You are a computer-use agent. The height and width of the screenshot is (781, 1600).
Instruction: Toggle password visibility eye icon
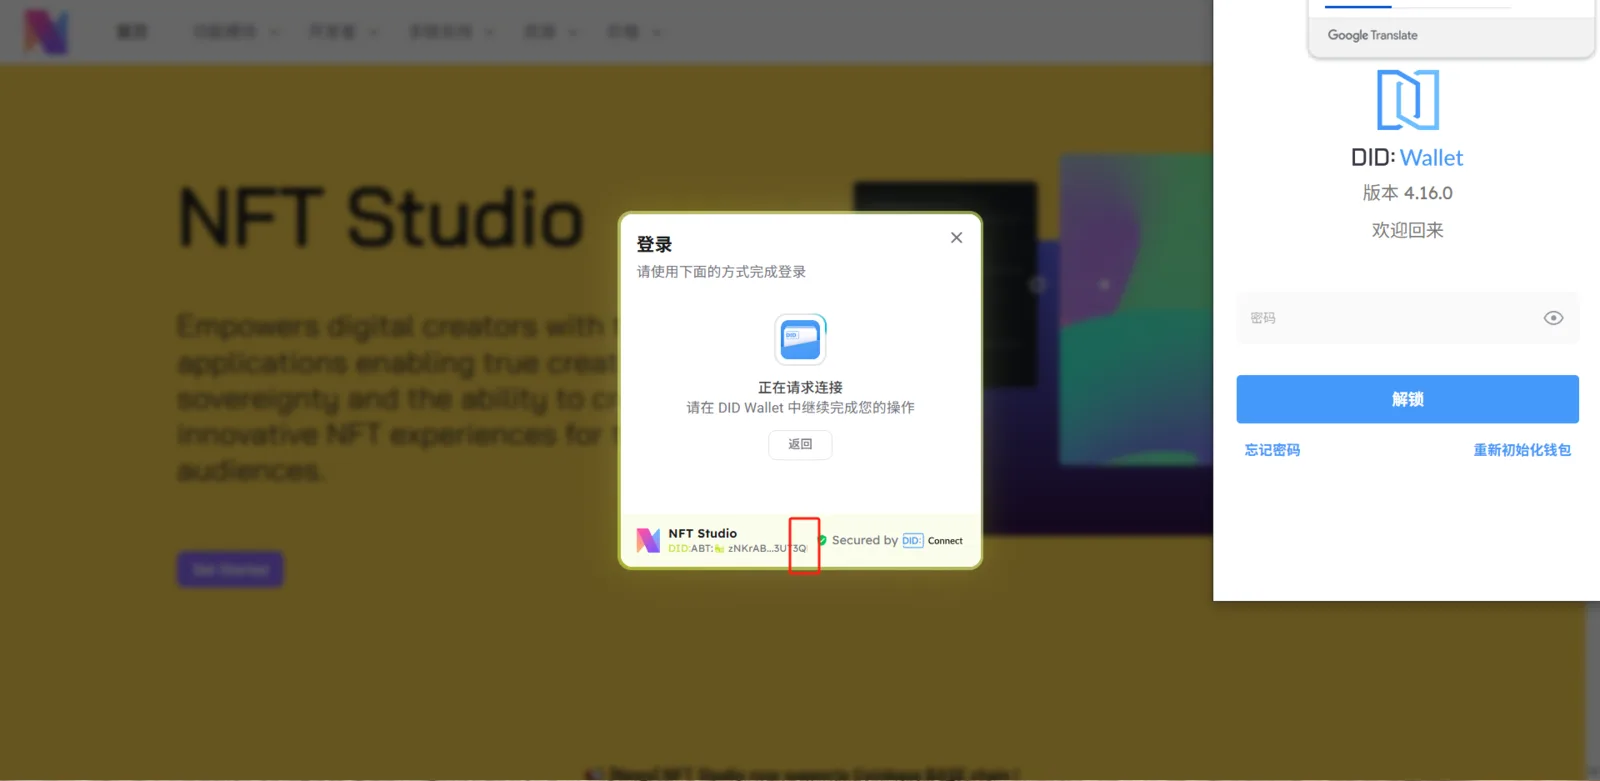tap(1553, 318)
